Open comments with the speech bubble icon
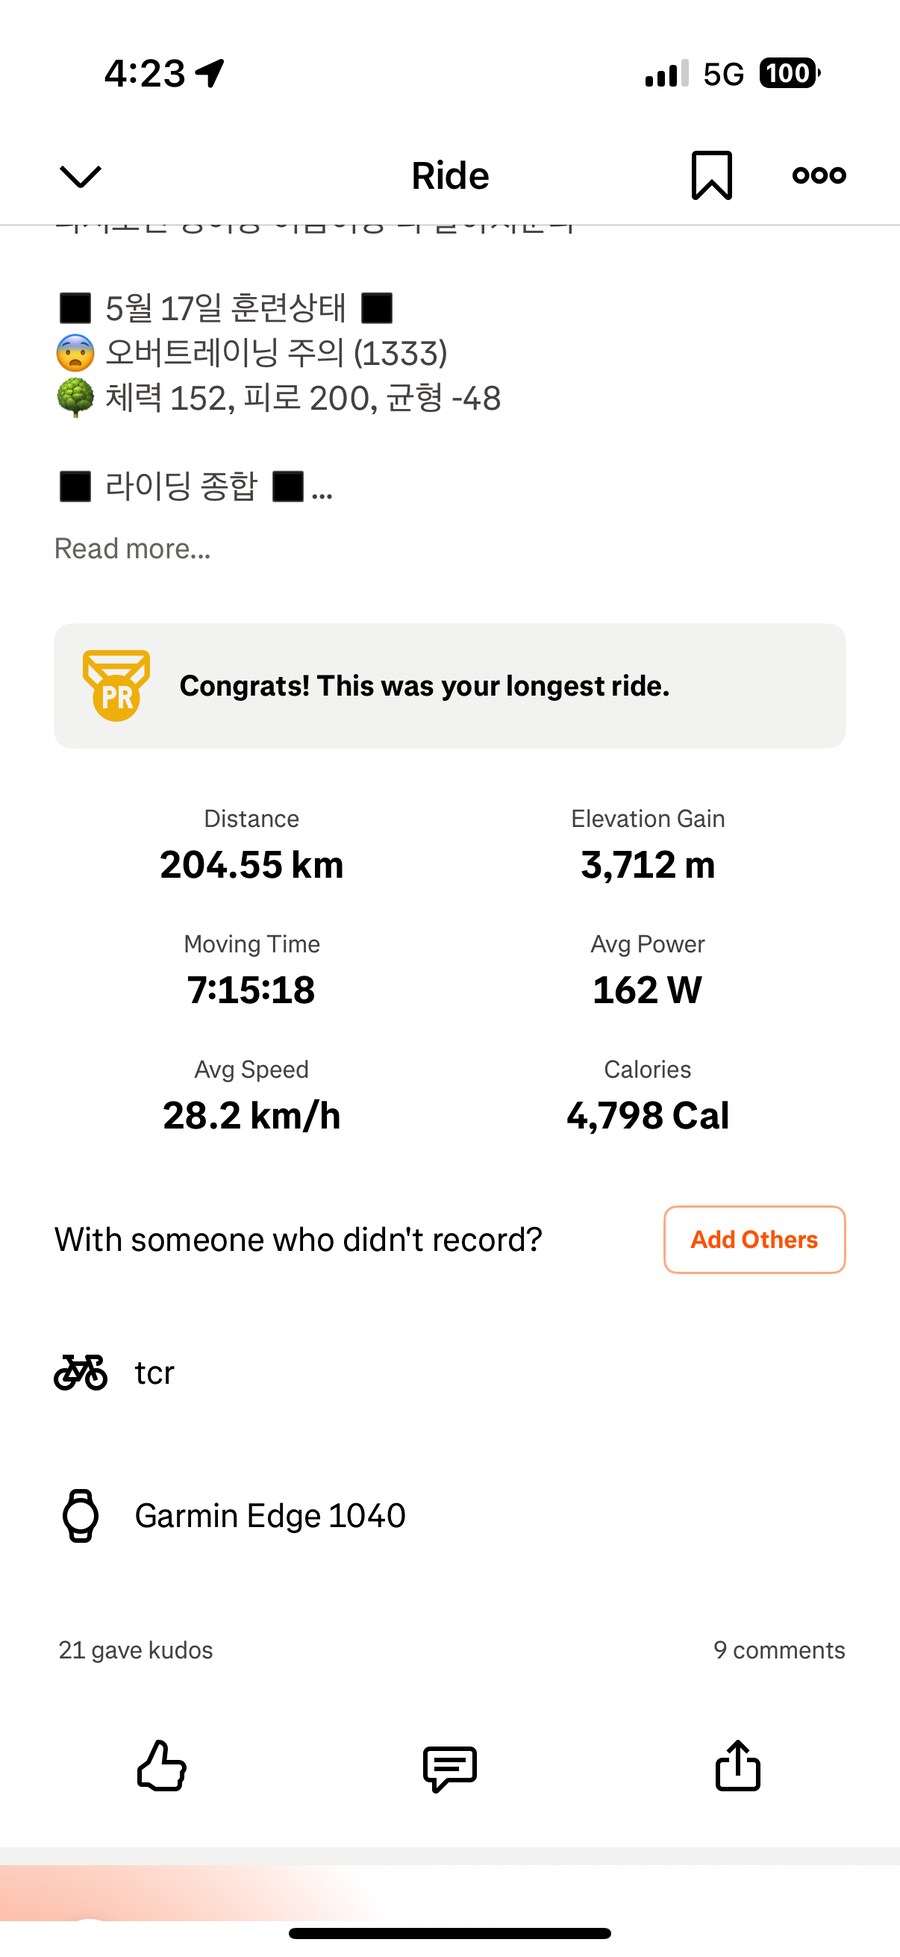900x1957 pixels. [x=450, y=1768]
